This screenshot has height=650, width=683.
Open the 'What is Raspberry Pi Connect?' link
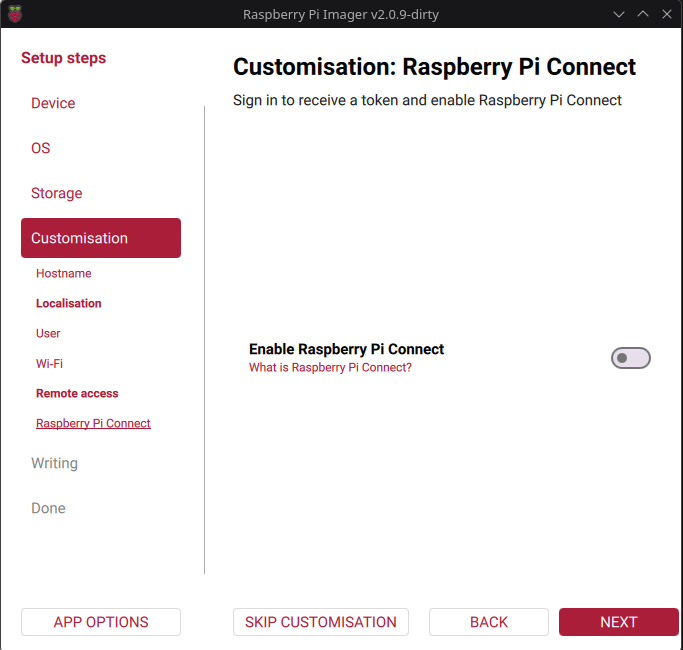(x=330, y=367)
